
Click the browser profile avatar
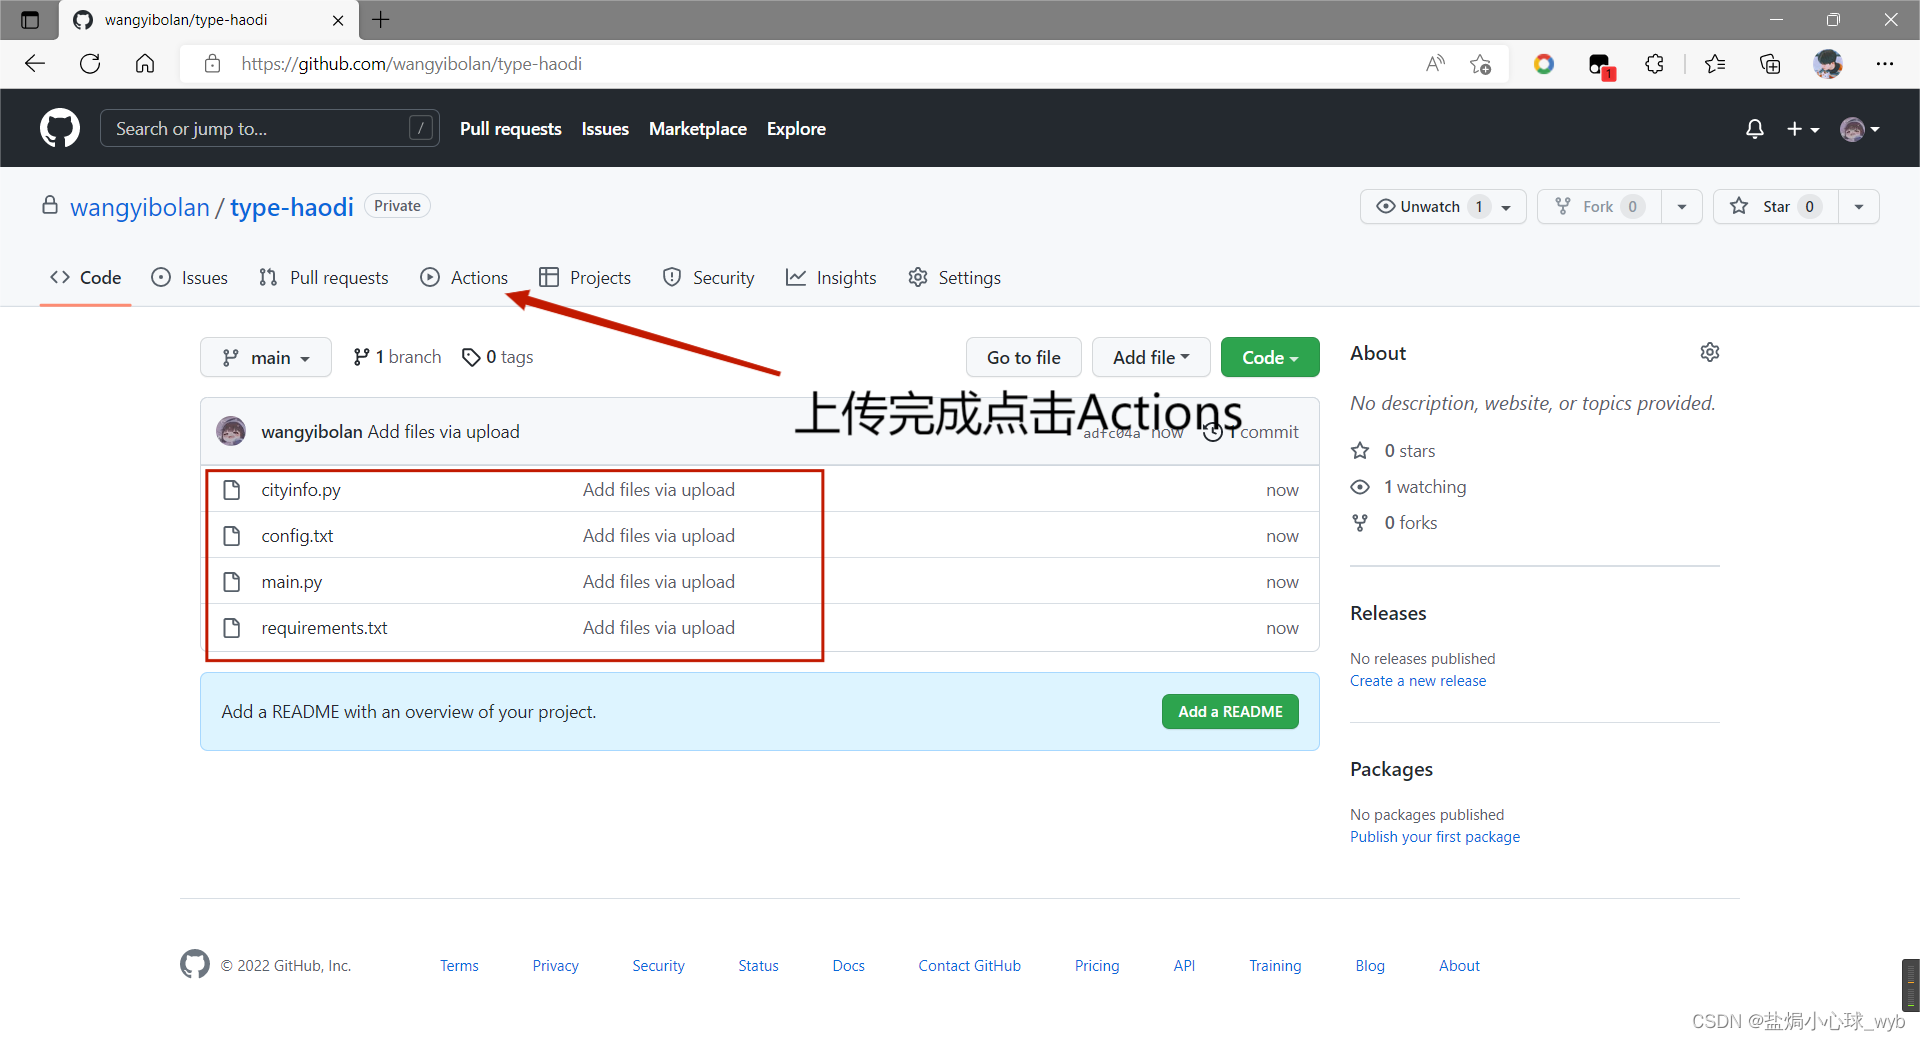point(1828,64)
